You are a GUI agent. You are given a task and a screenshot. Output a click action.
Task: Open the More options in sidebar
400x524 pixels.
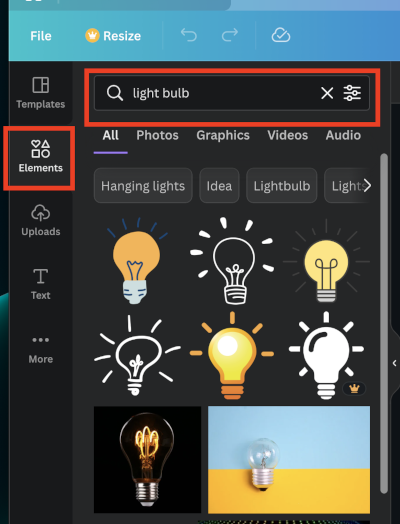[x=40, y=349]
